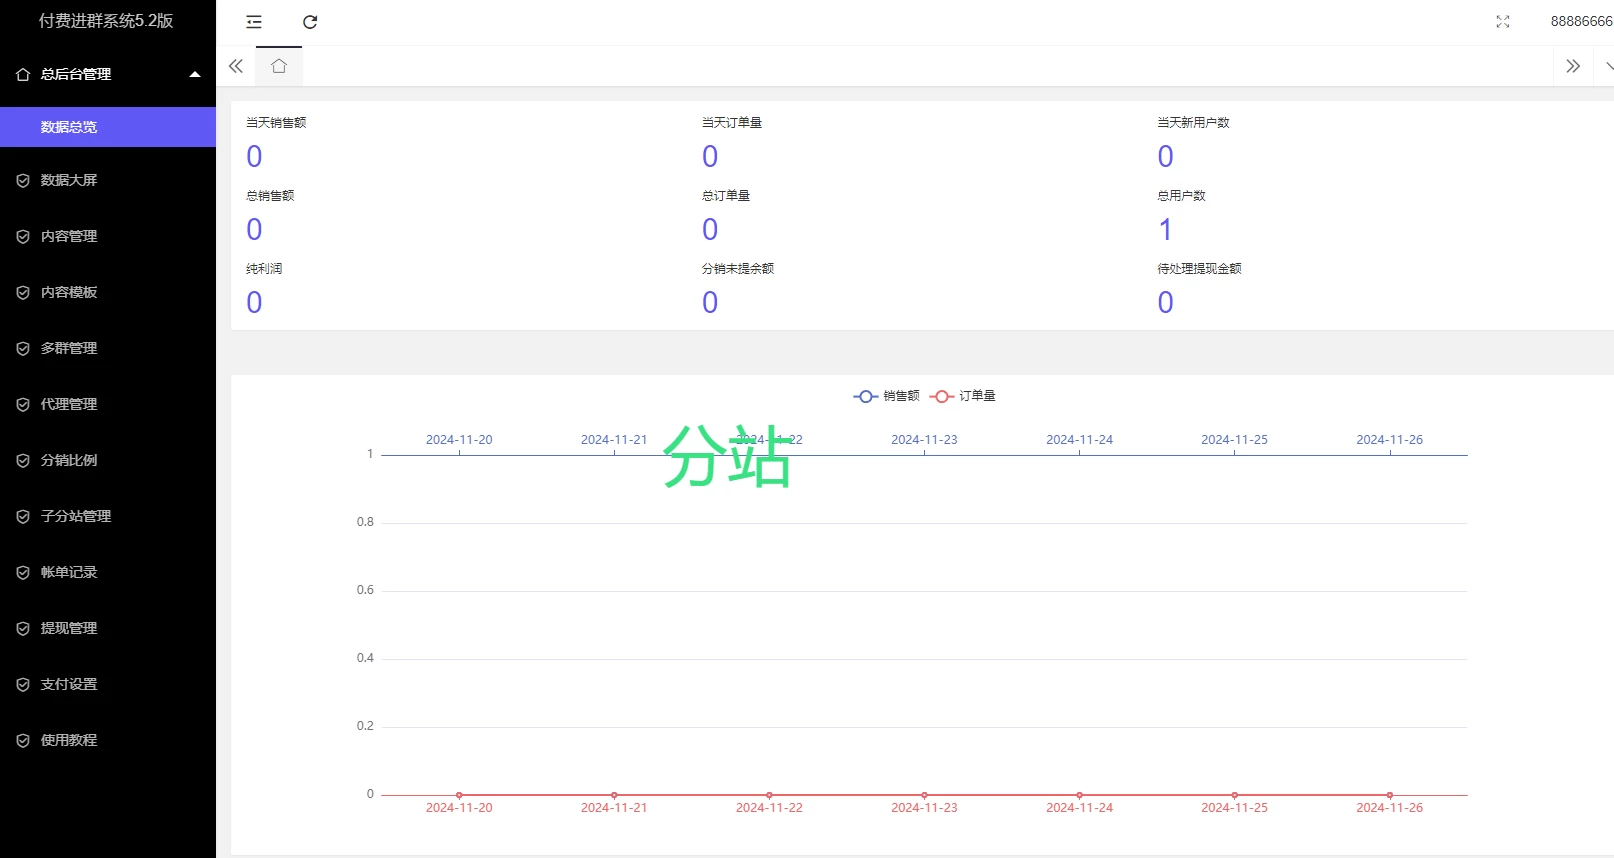Enter fullscreen mode with the expand icon
Screen dimensions: 1614x858
tap(1502, 22)
